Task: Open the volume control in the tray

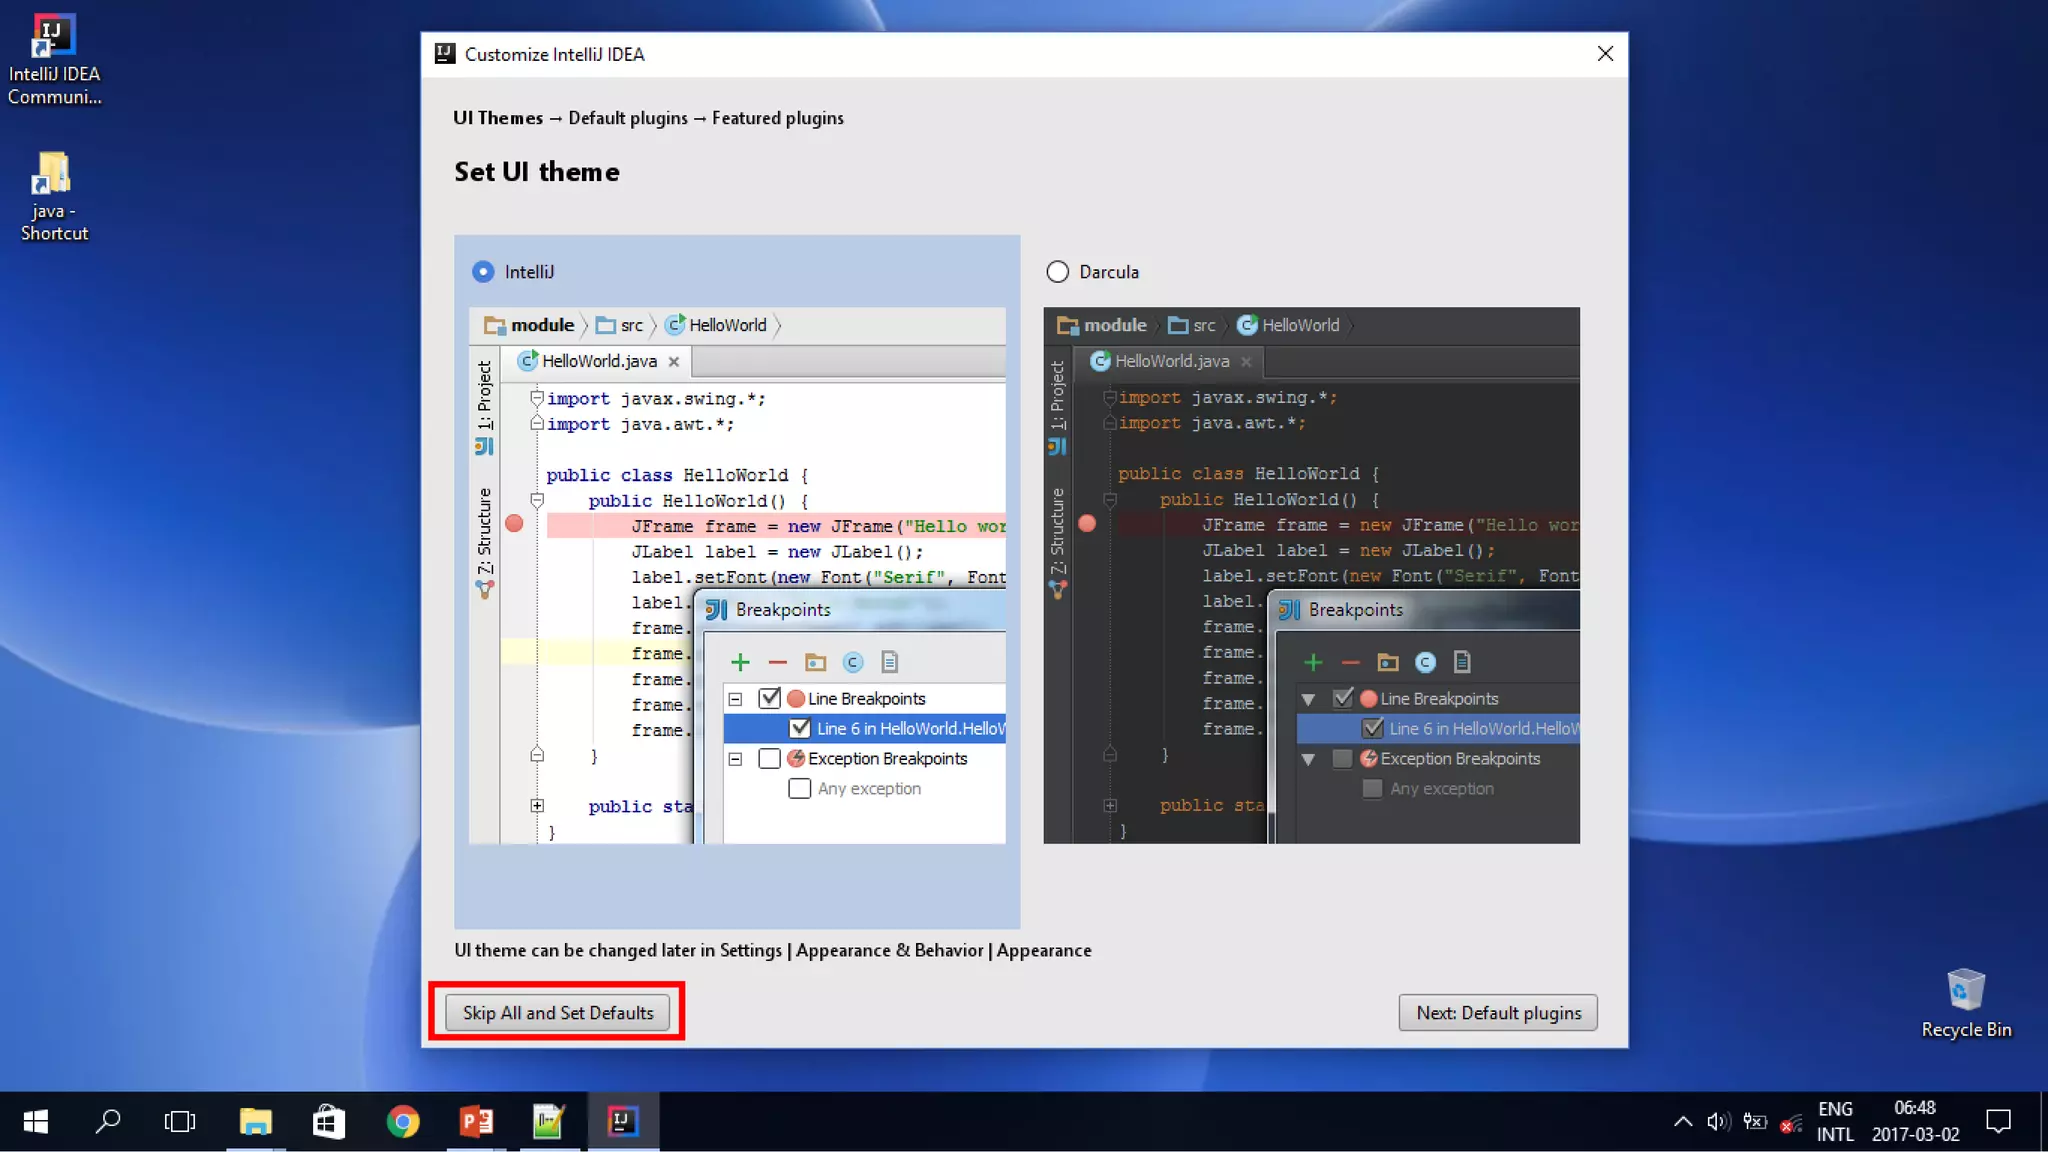Action: point(1718,1121)
